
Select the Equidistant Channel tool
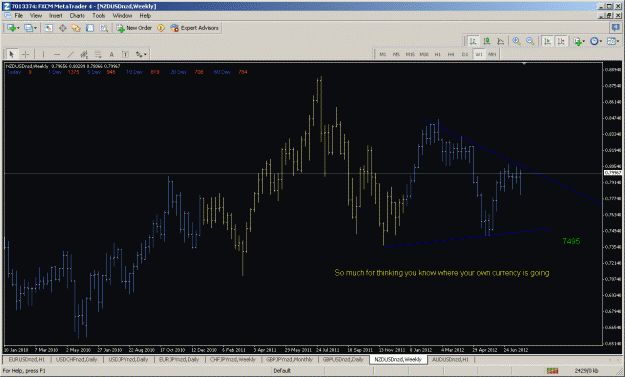pyautogui.click(x=84, y=54)
